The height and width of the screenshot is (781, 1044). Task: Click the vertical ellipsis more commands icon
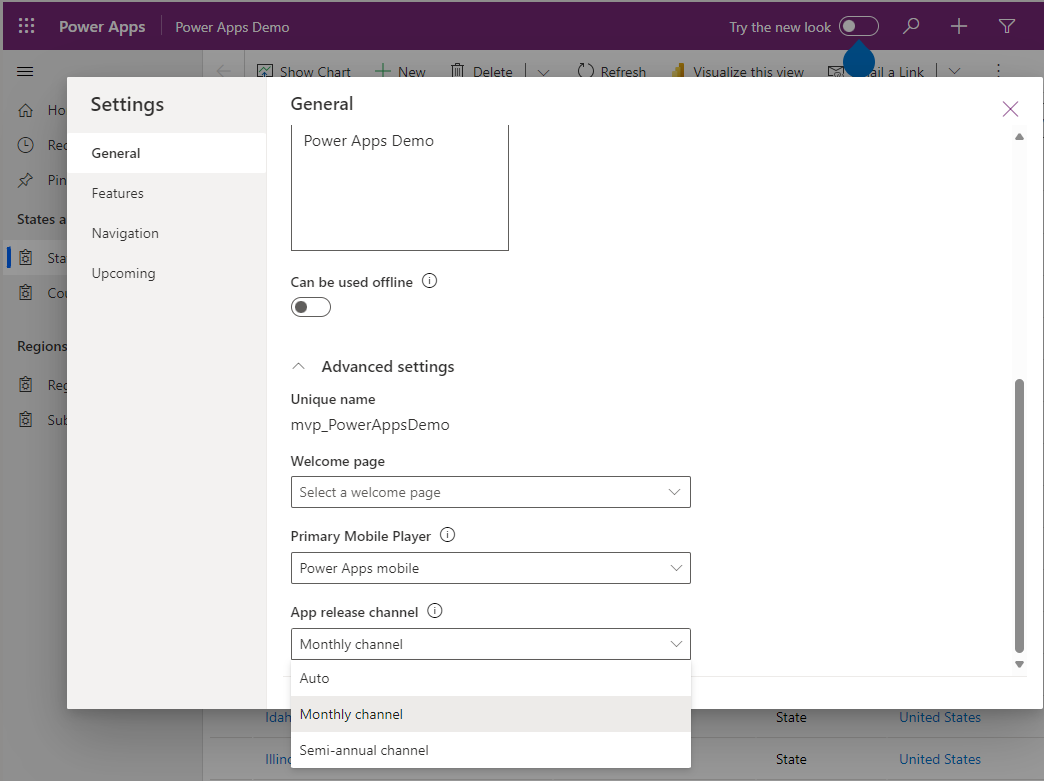(998, 71)
